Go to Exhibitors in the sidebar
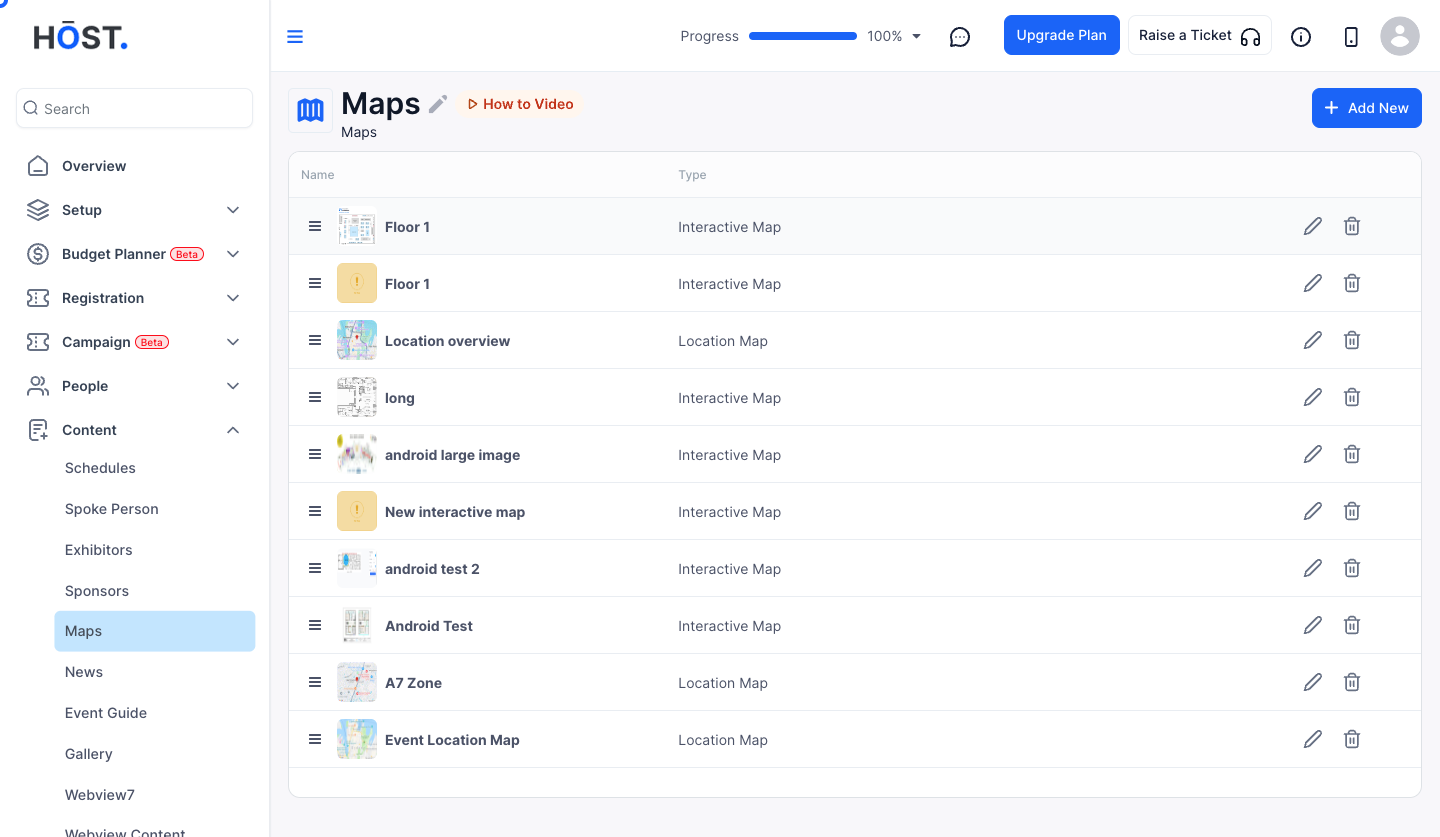The height and width of the screenshot is (837, 1440). click(x=99, y=550)
